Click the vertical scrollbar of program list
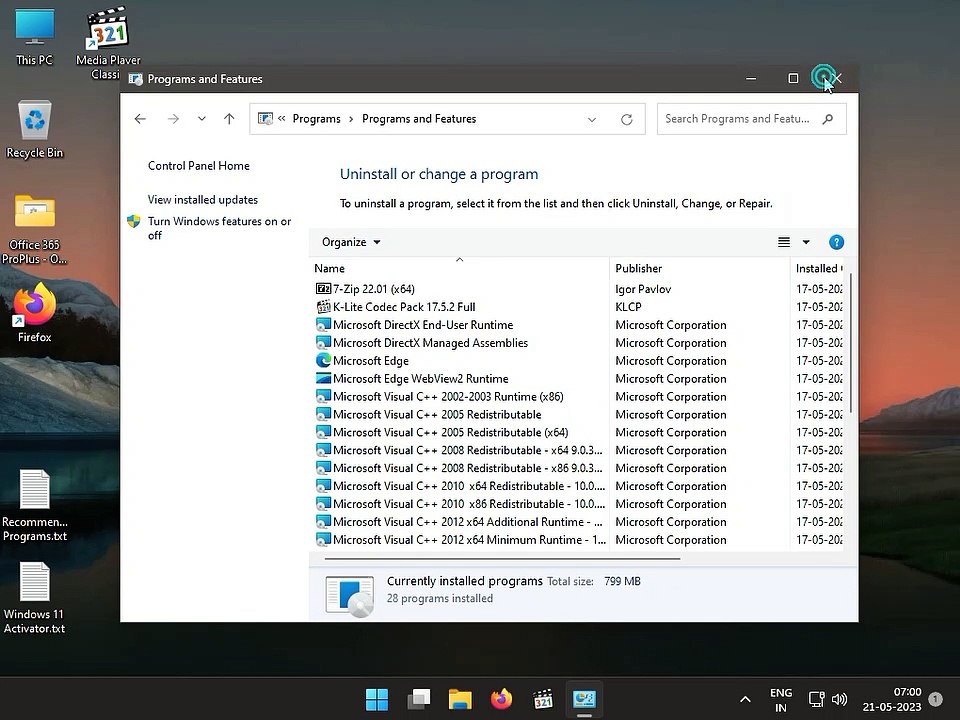 [x=851, y=343]
